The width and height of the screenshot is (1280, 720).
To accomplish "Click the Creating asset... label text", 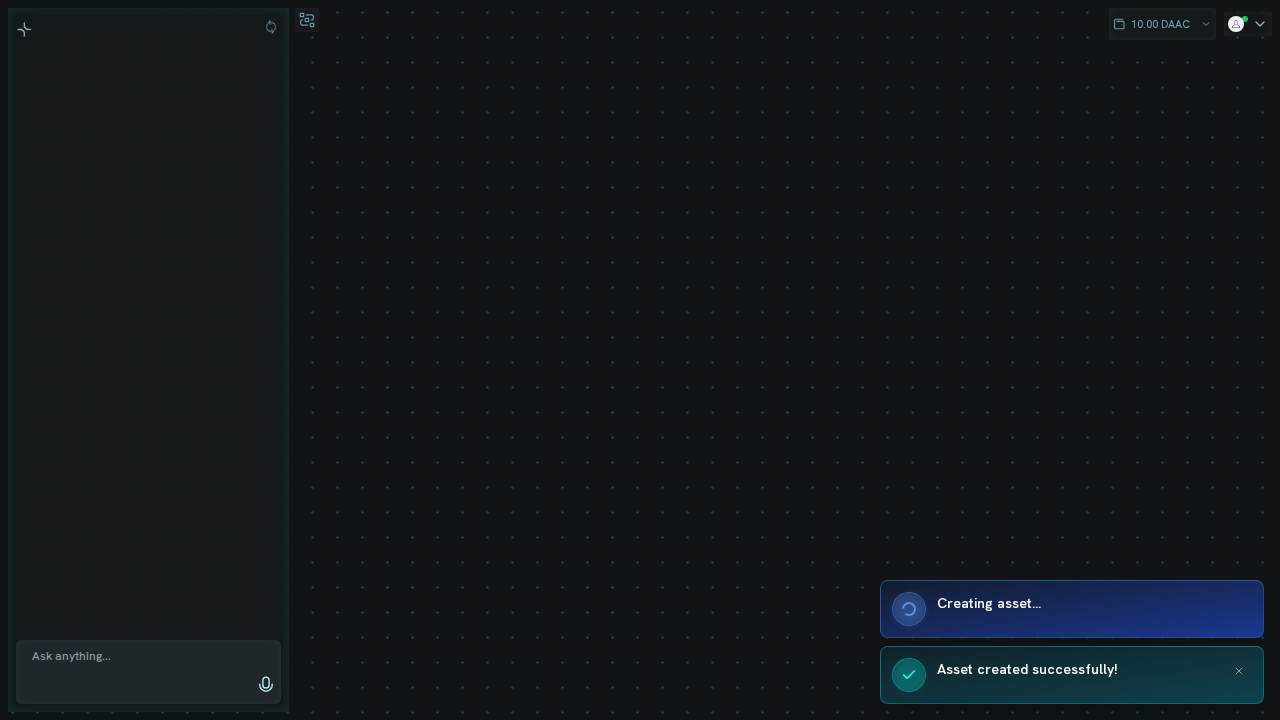I will 989,603.
